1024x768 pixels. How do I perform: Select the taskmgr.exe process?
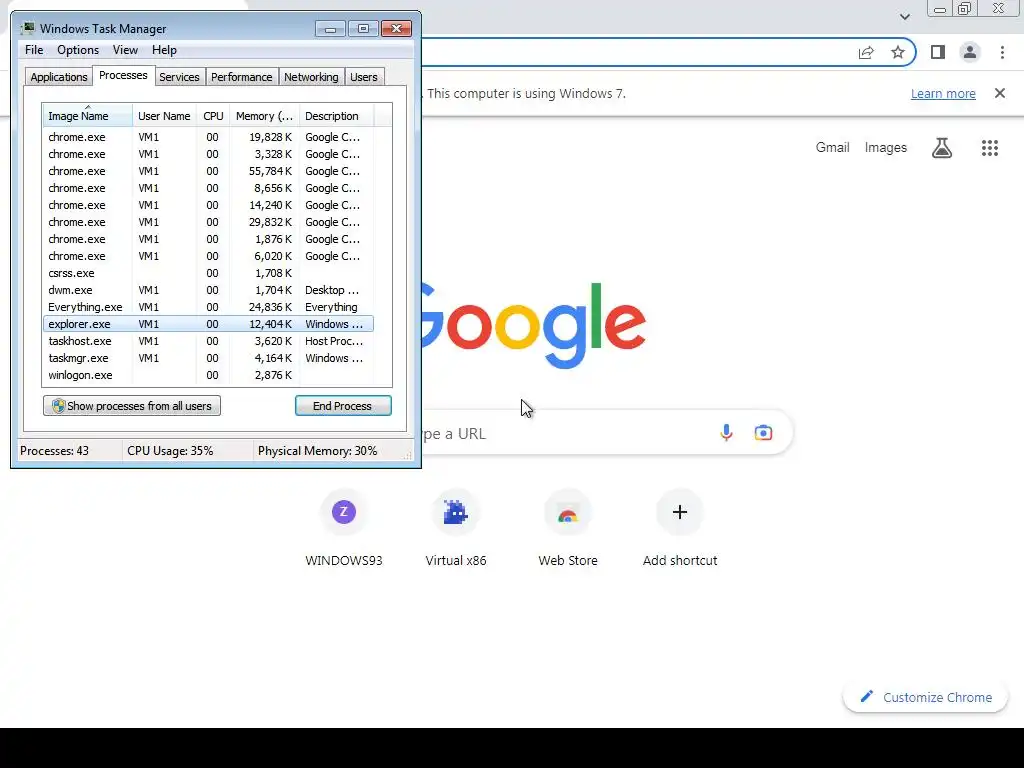pos(208,358)
